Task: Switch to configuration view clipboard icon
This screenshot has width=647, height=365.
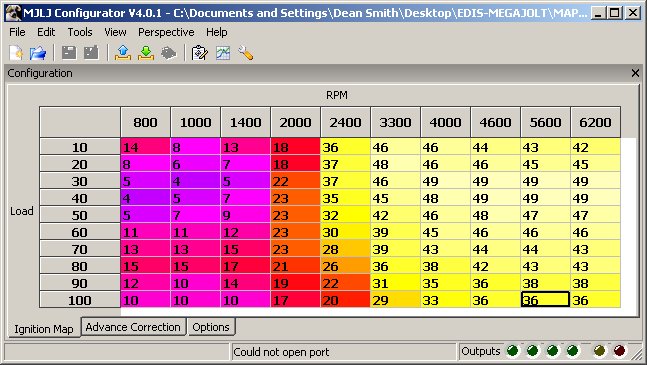Action: pos(200,53)
